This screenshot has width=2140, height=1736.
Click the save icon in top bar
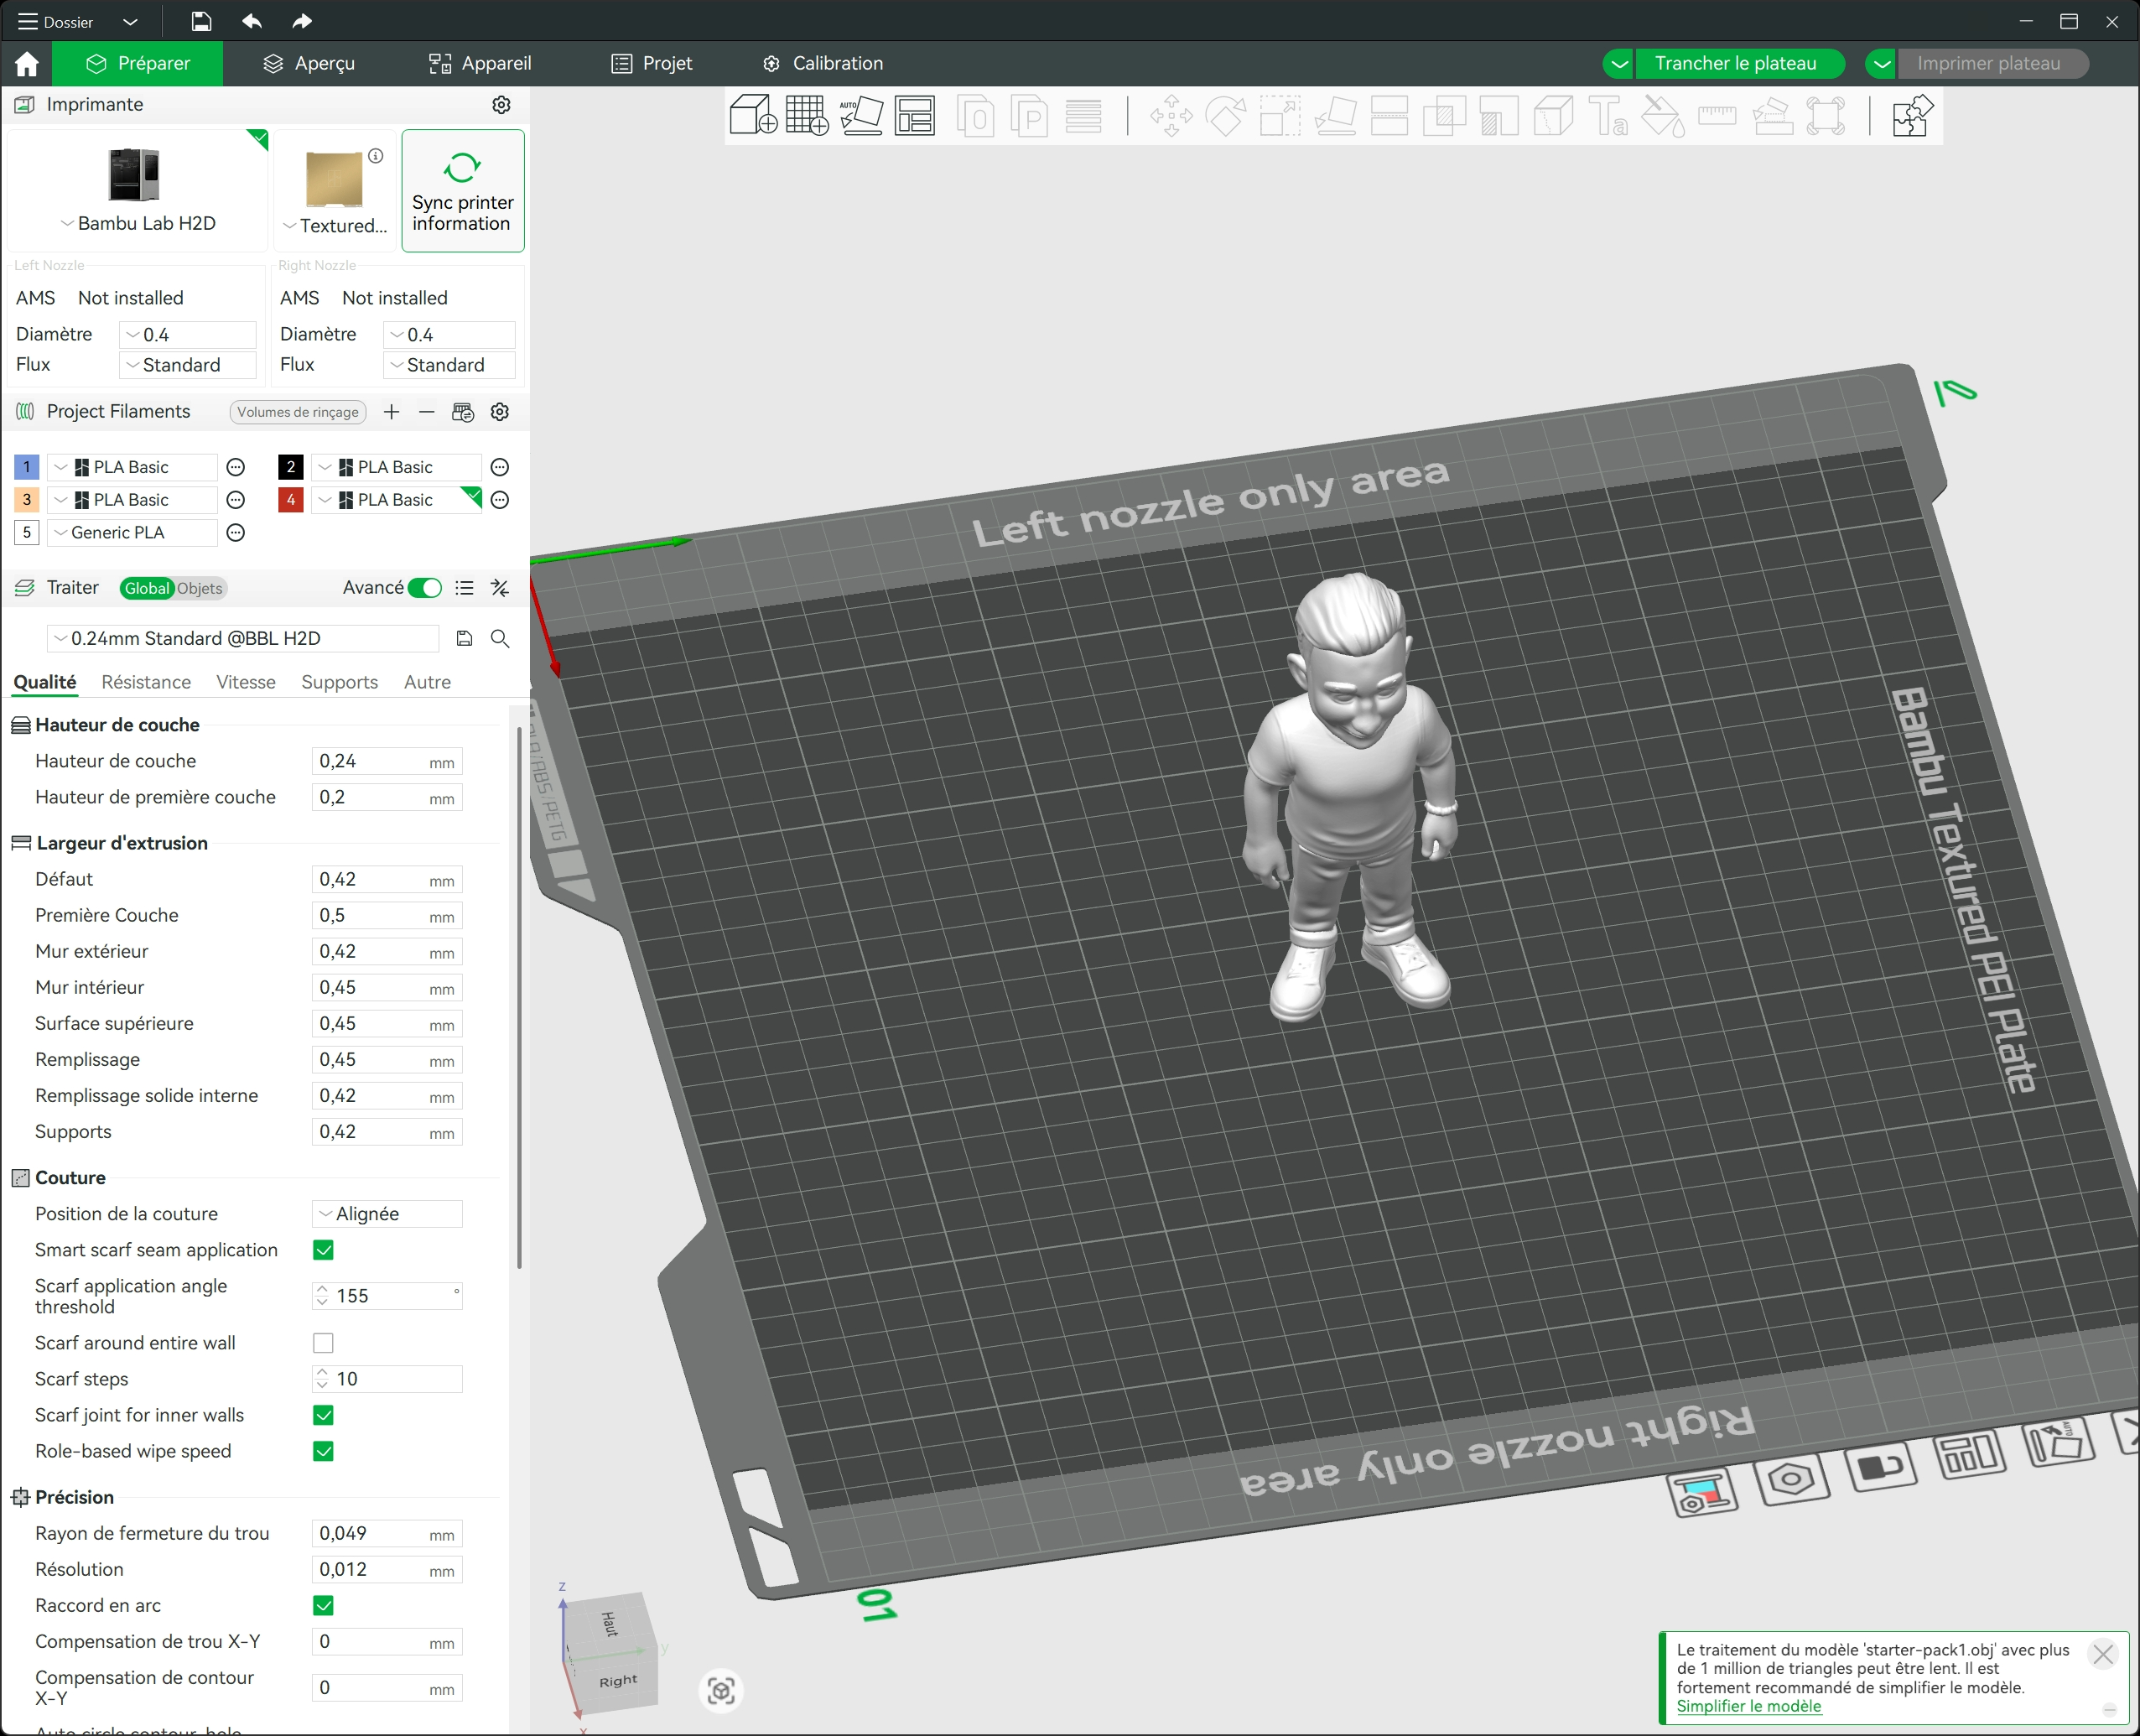tap(201, 21)
